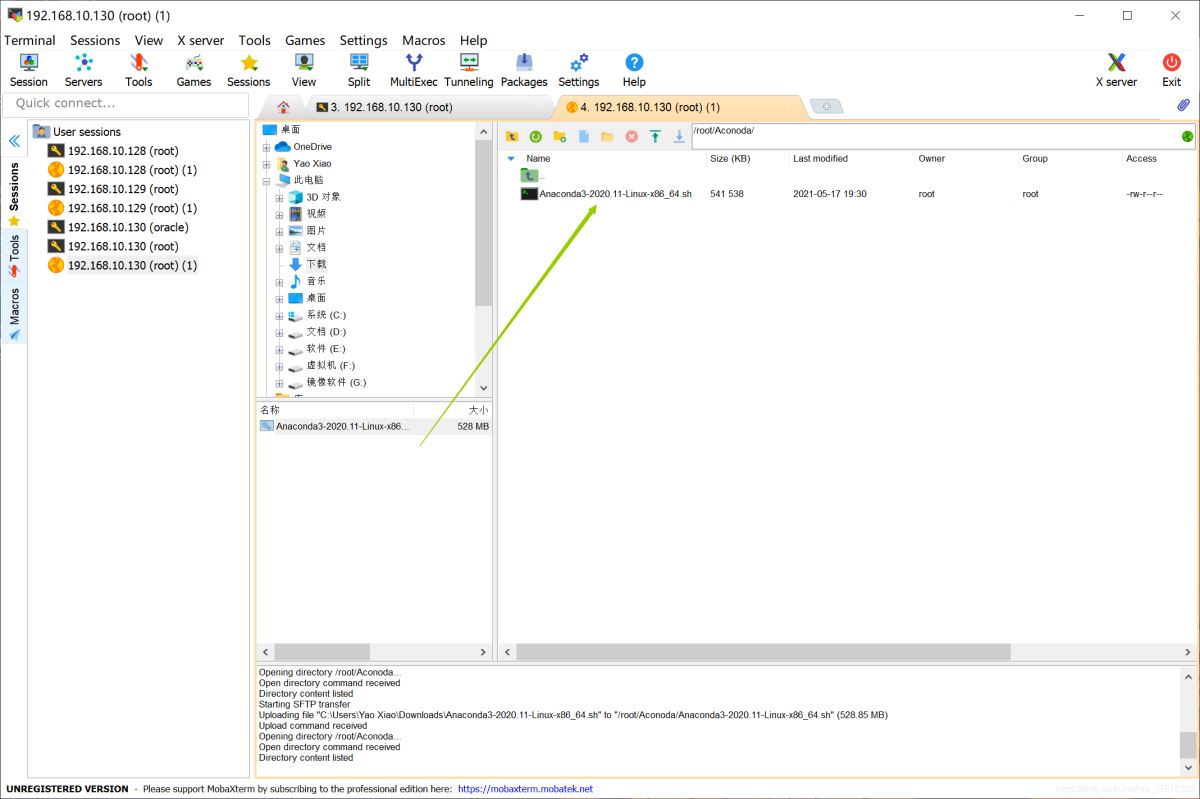Refresh the SFTP file listing
The image size is (1200, 799).
[x=535, y=135]
